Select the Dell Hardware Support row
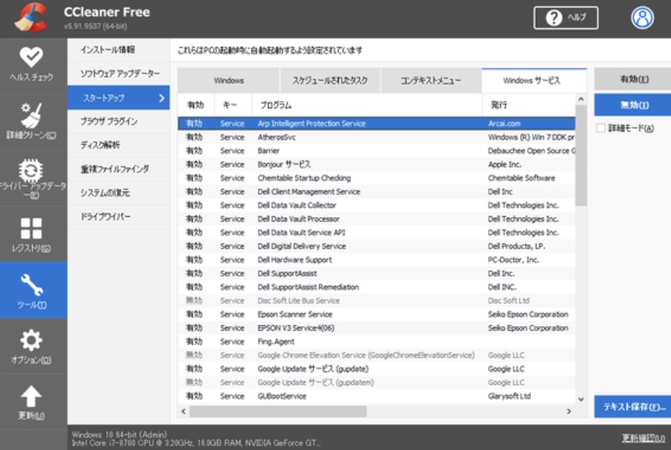The height and width of the screenshot is (450, 671). (x=377, y=260)
